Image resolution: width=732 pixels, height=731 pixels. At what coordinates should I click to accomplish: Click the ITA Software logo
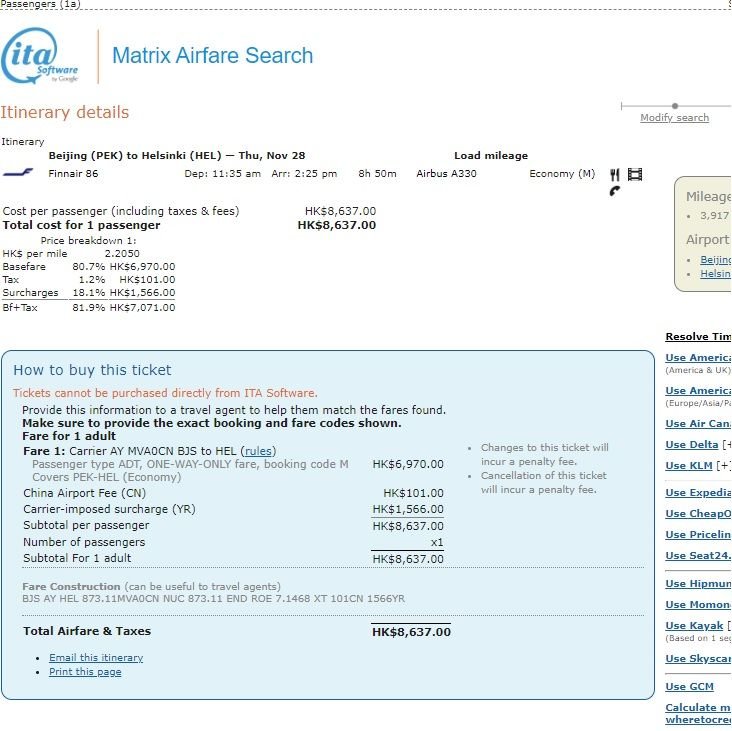pos(40,56)
